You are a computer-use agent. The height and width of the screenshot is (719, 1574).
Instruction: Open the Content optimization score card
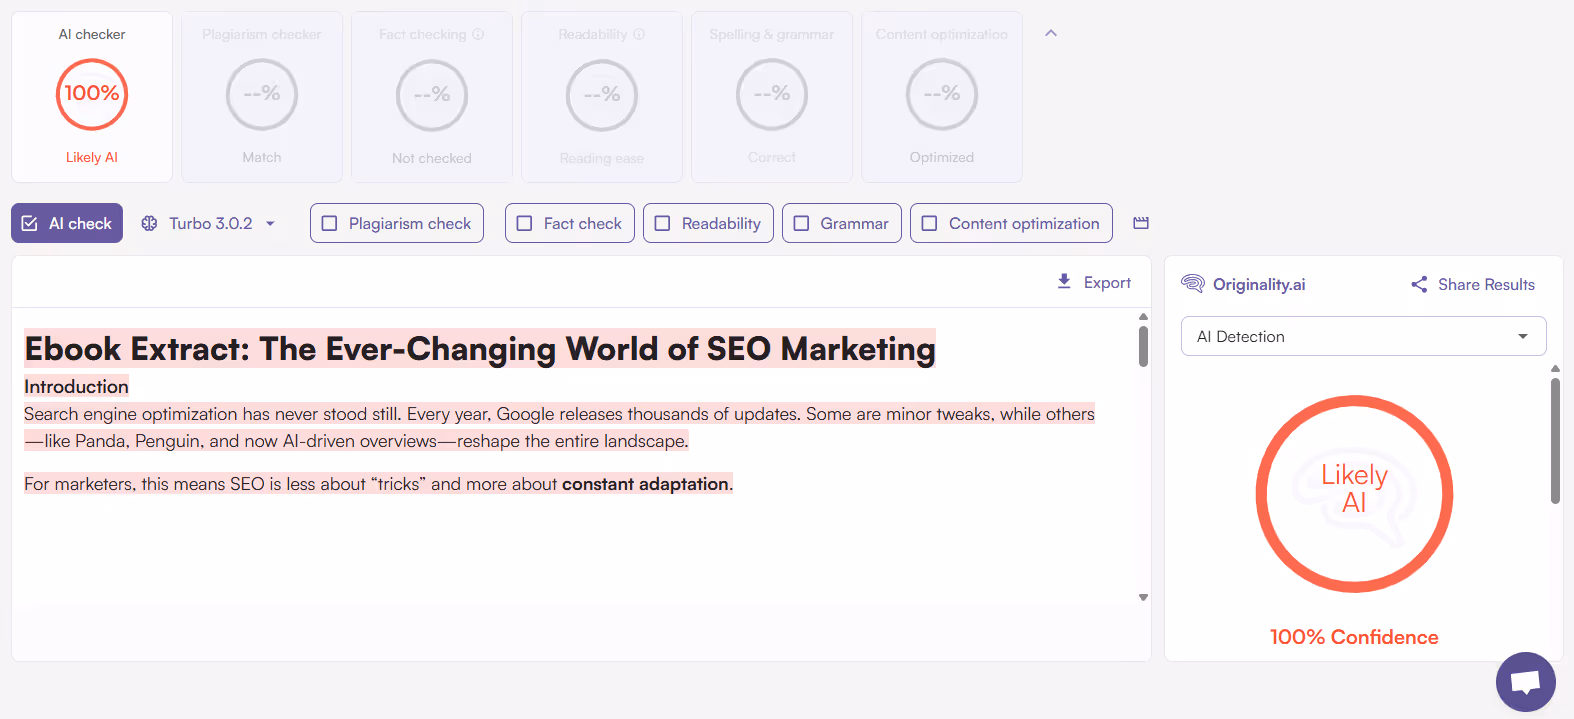click(942, 97)
